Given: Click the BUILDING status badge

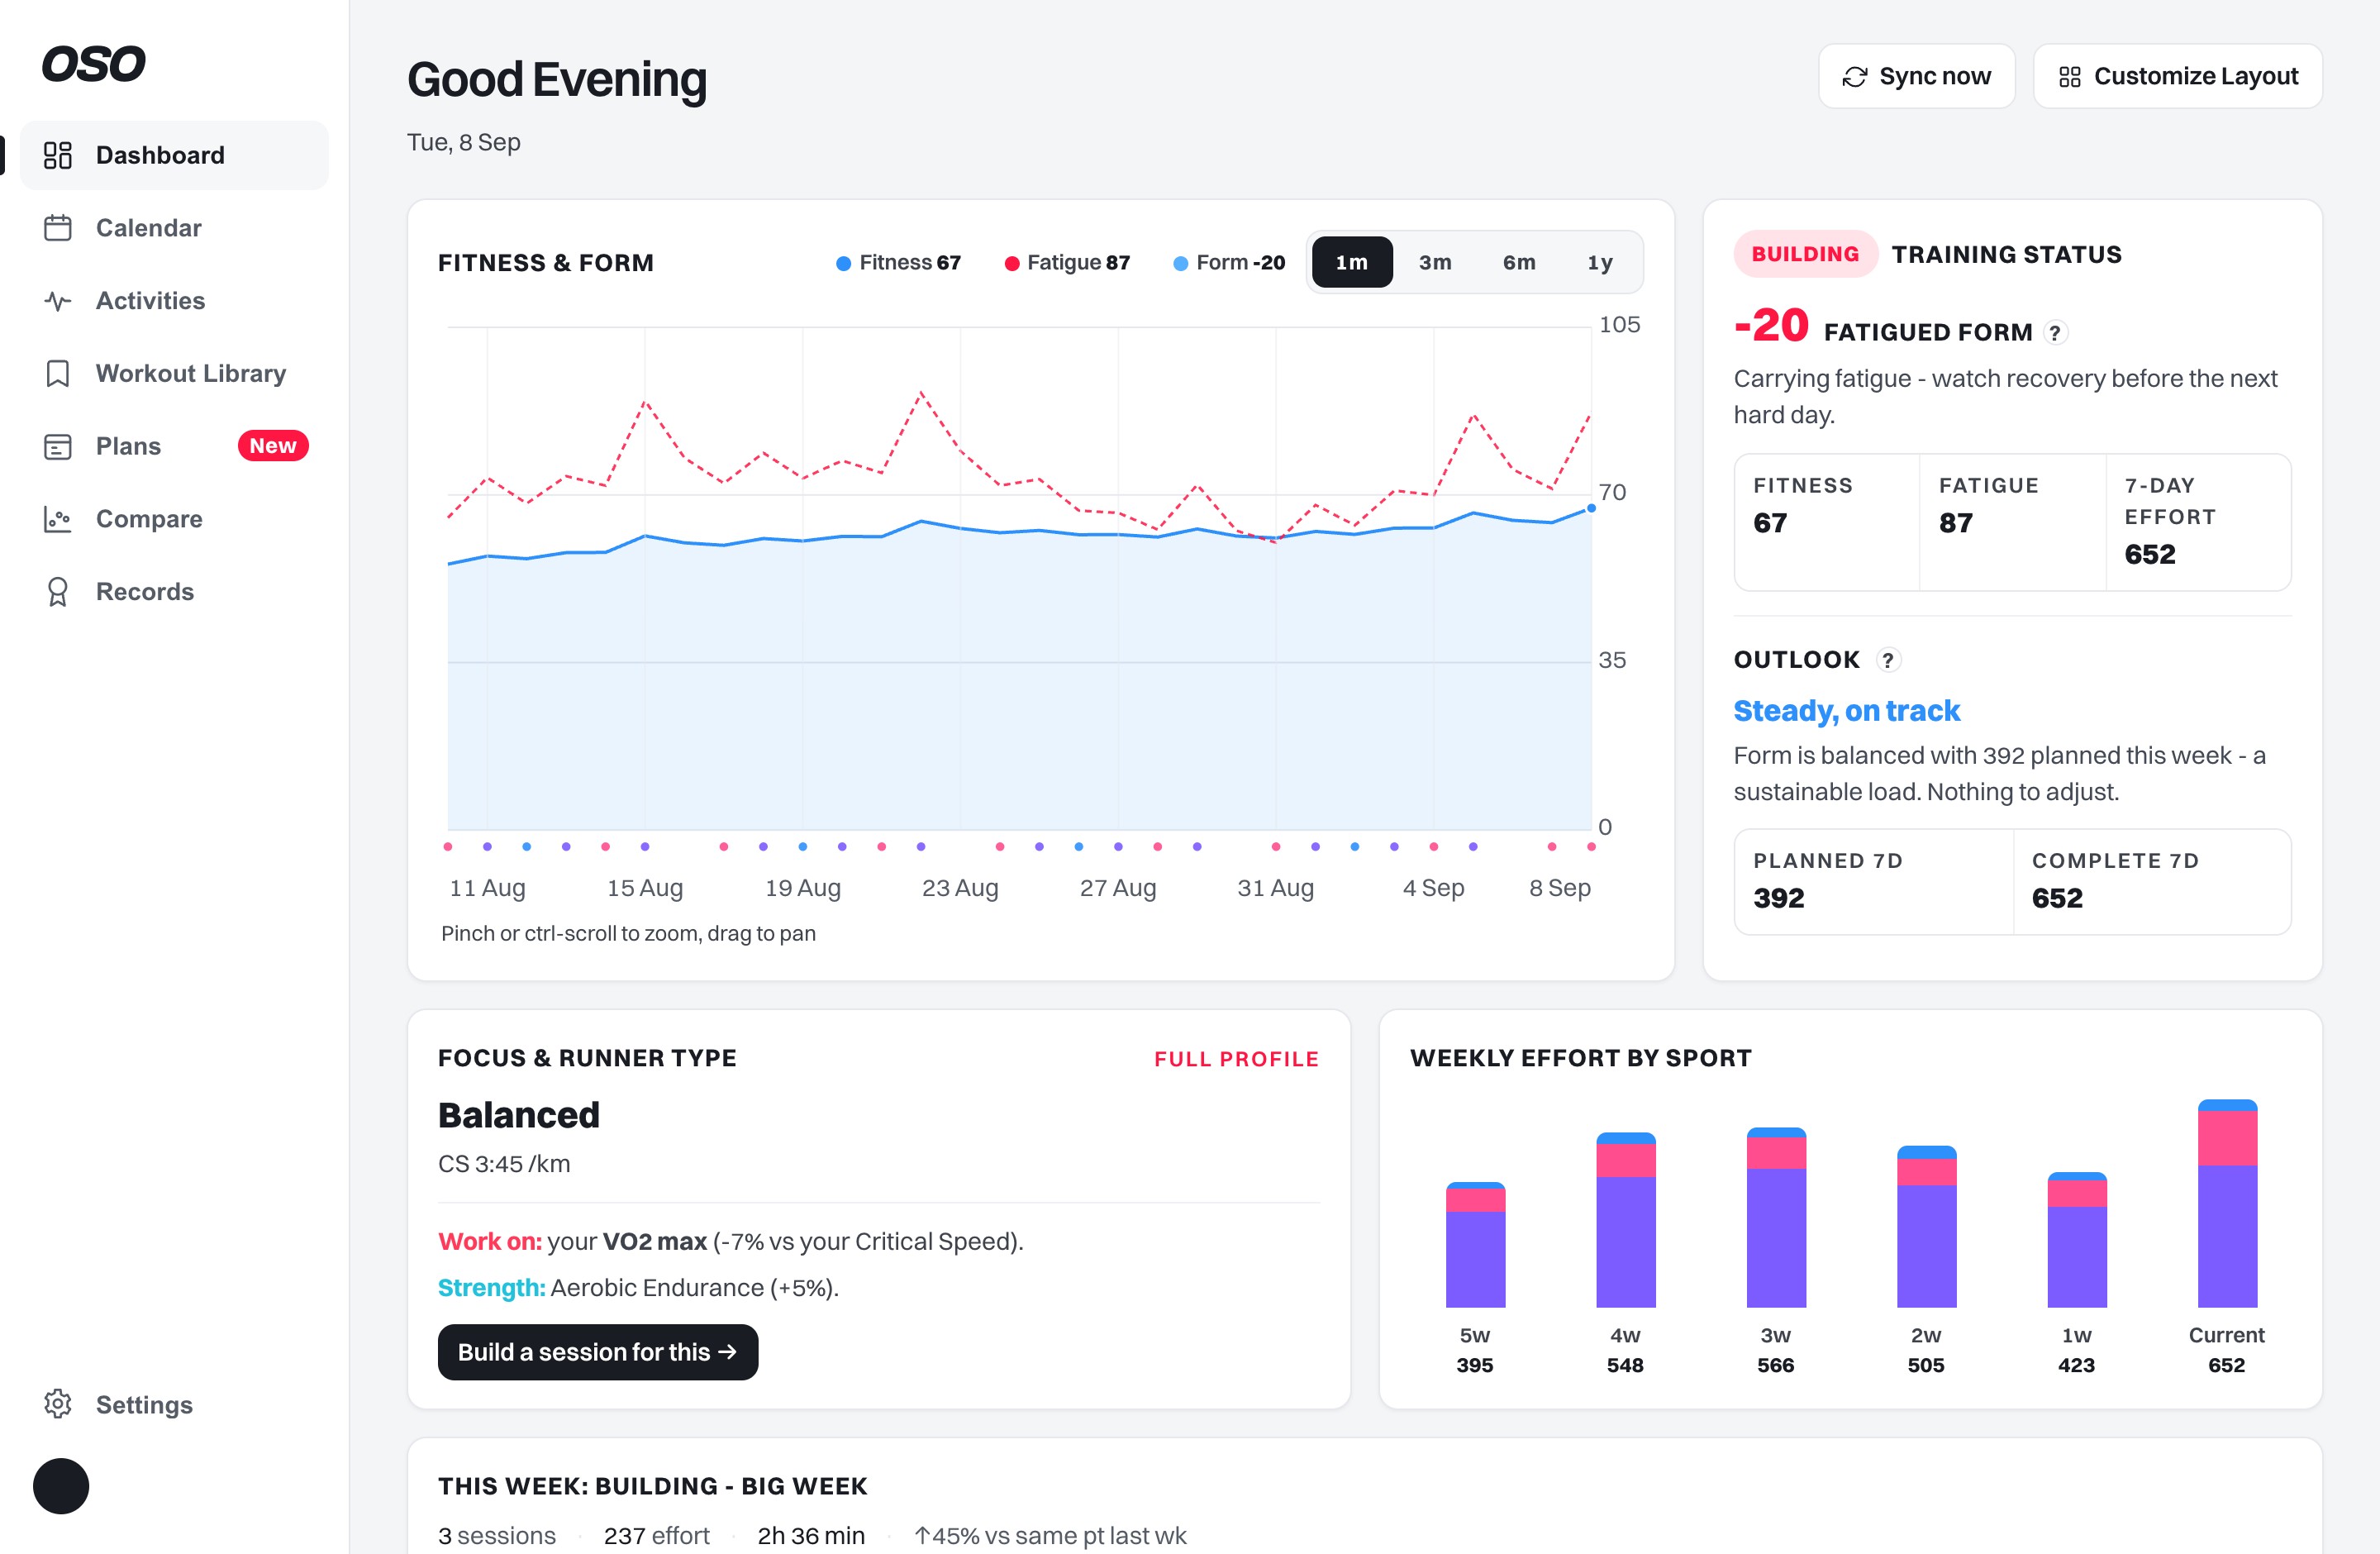Looking at the screenshot, I should coord(1805,254).
